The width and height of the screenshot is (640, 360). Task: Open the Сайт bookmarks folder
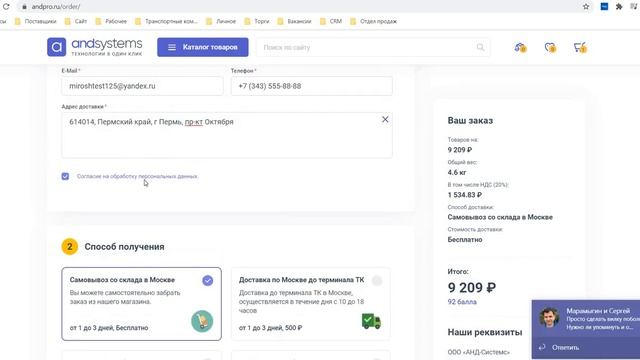tap(76, 21)
